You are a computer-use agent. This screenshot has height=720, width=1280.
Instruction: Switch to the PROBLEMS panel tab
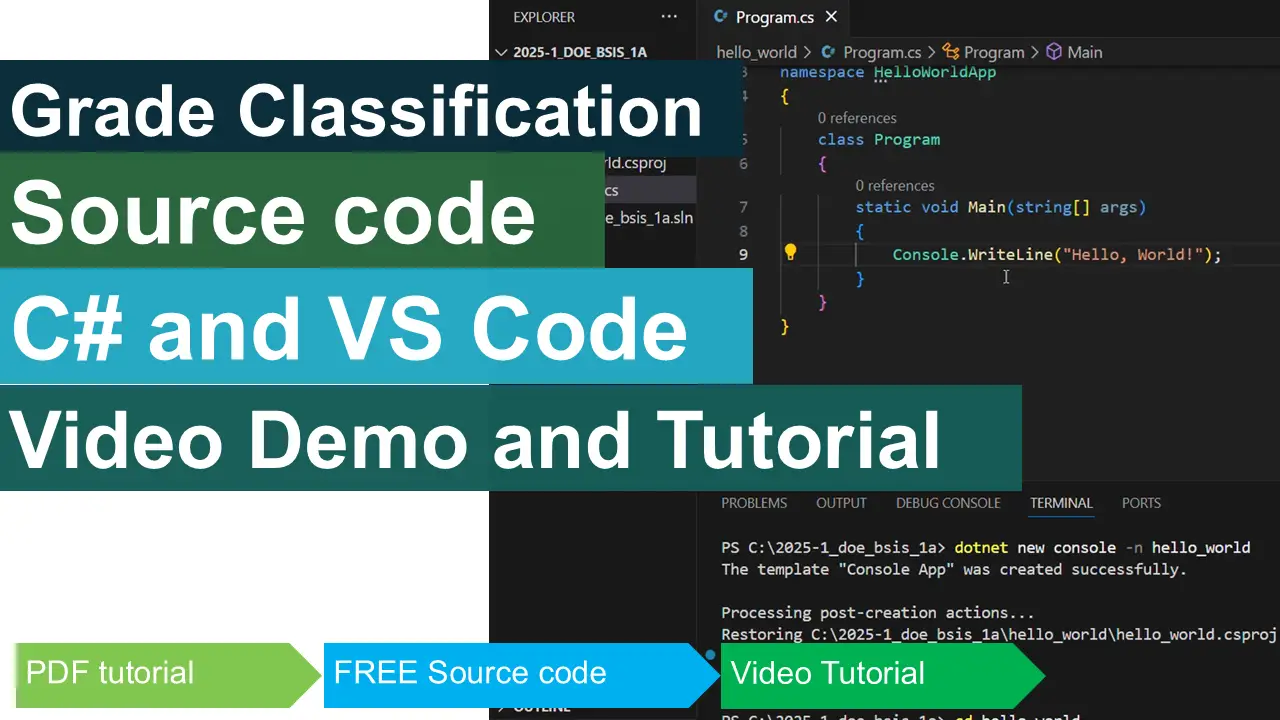754,503
